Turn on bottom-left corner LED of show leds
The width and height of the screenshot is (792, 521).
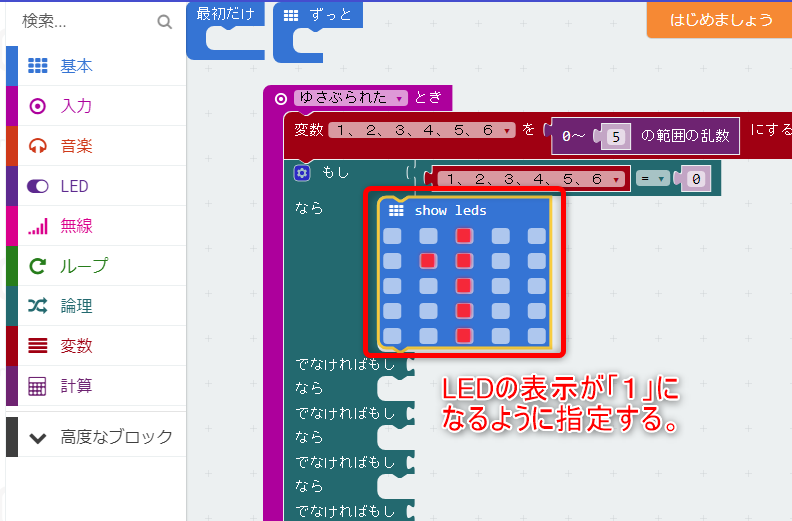pos(392,336)
